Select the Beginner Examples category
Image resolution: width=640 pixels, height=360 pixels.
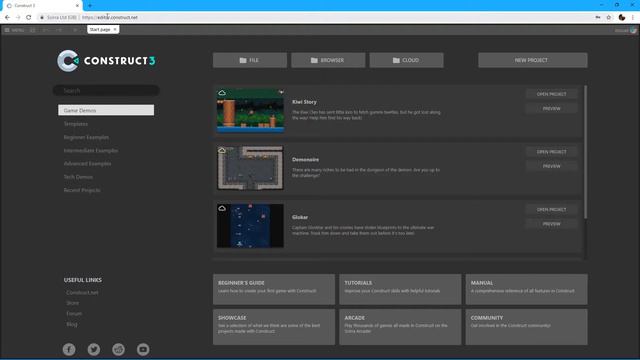point(86,137)
